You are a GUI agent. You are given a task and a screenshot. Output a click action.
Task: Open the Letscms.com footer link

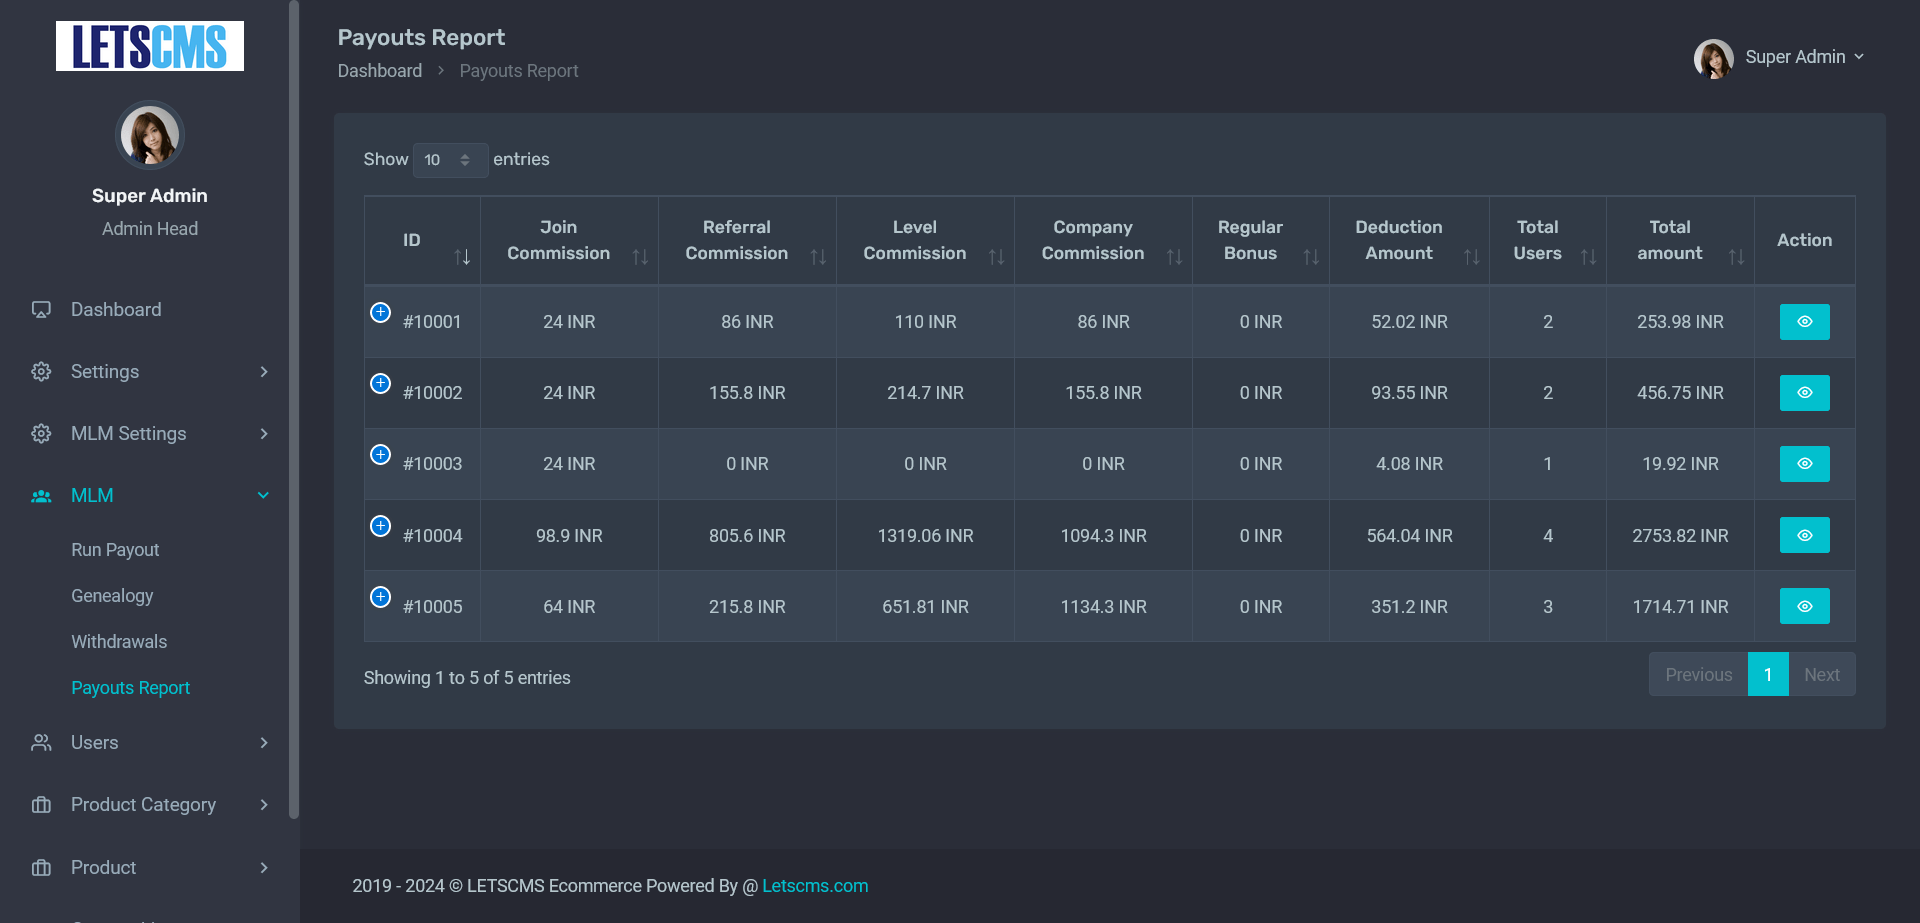click(x=814, y=885)
